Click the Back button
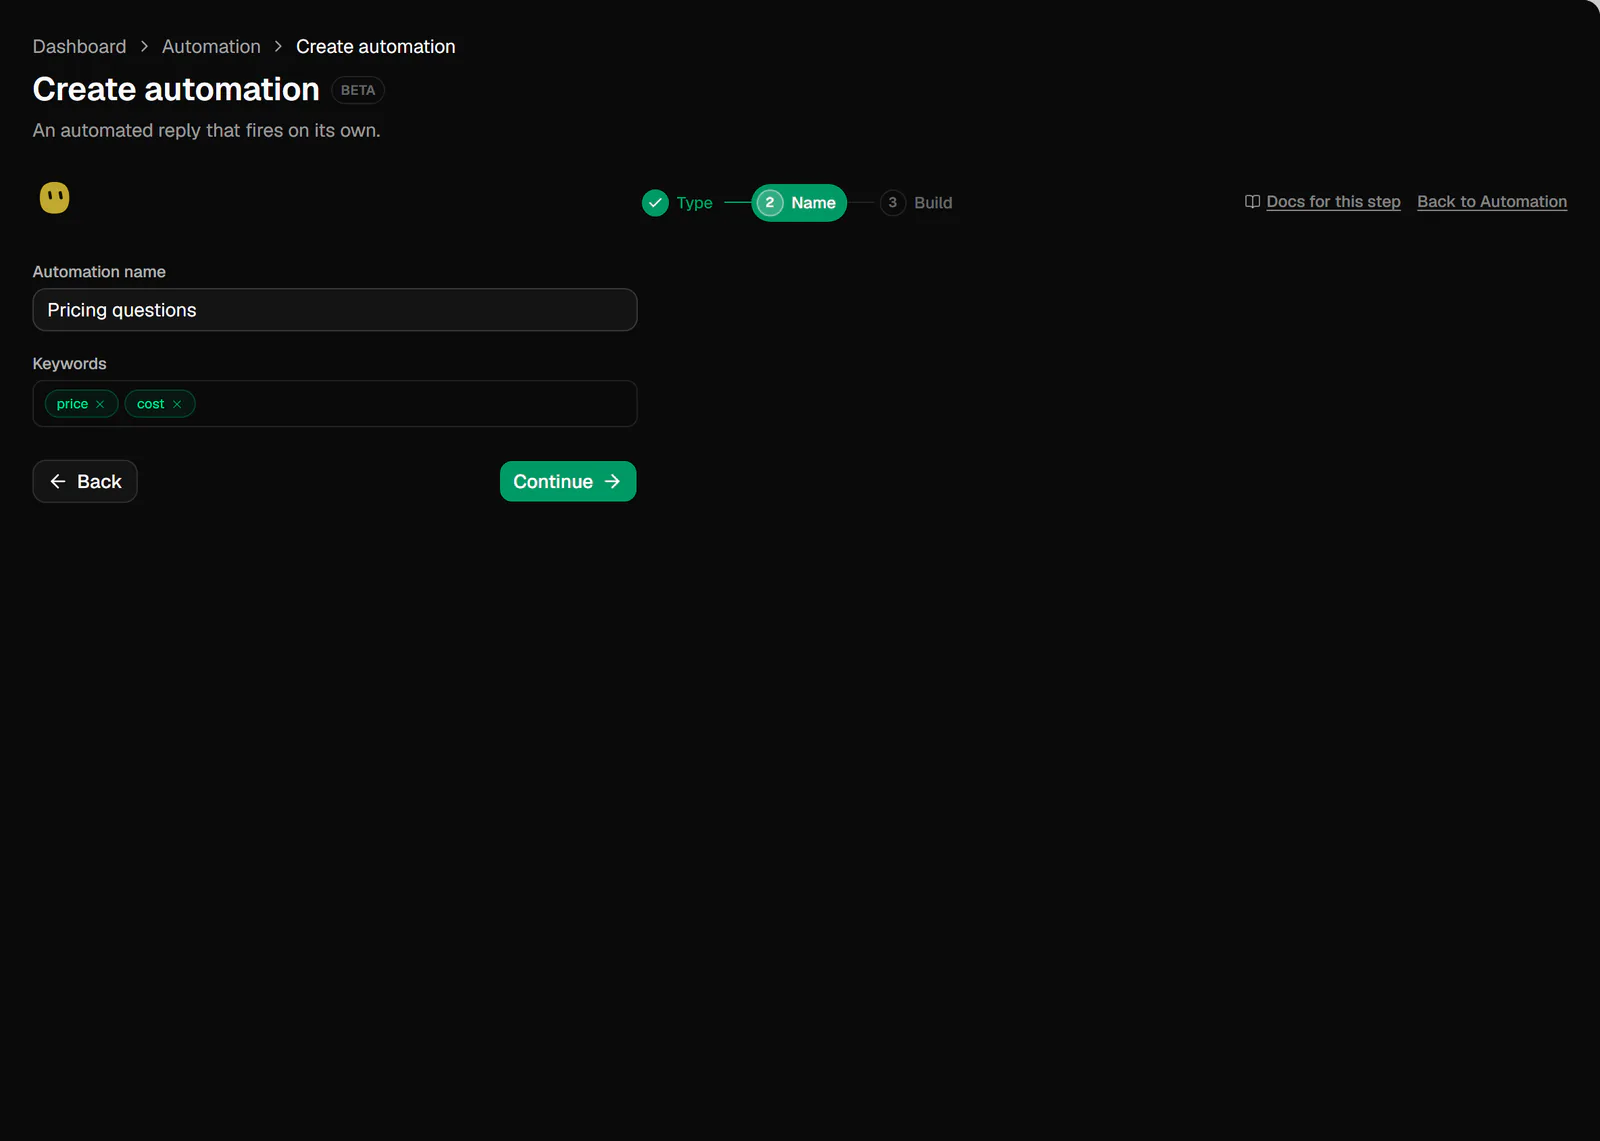 (x=85, y=481)
